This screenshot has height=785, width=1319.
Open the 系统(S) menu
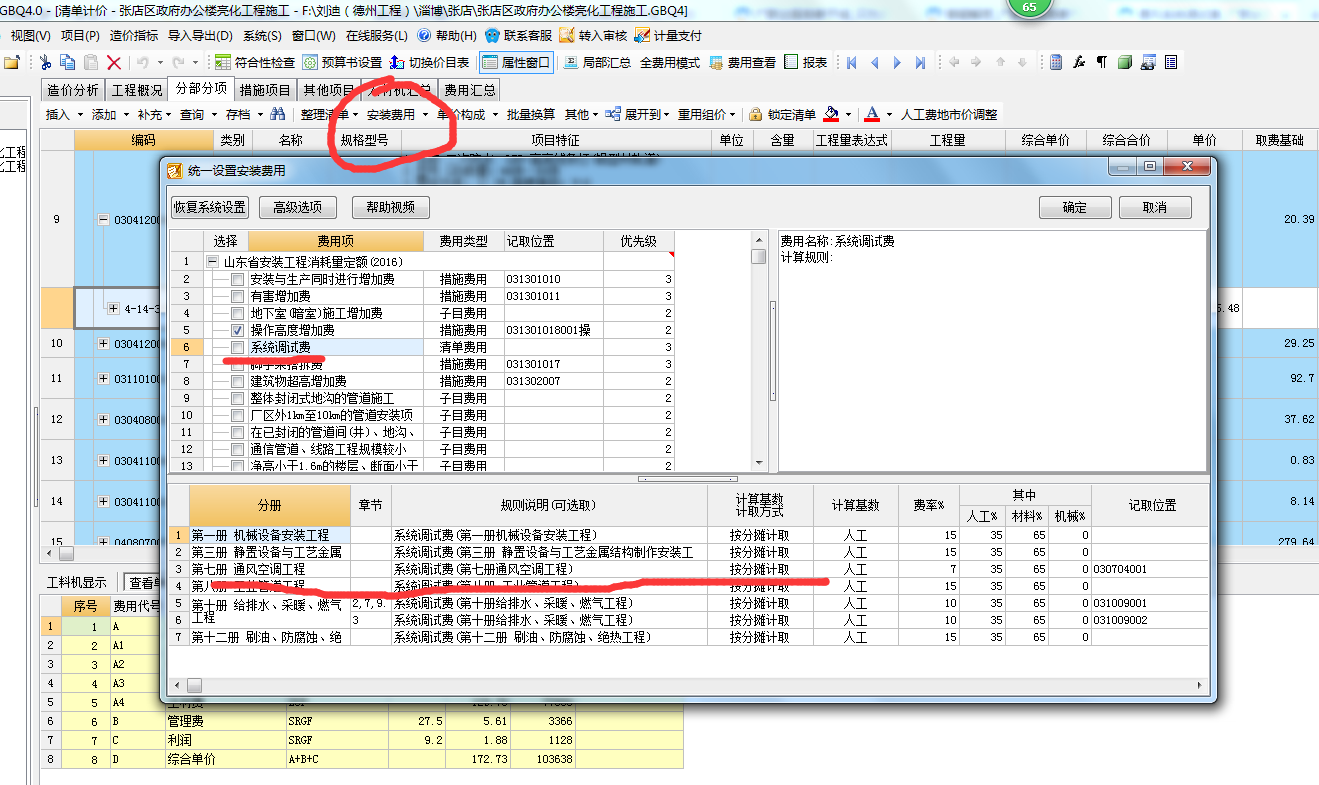[262, 35]
